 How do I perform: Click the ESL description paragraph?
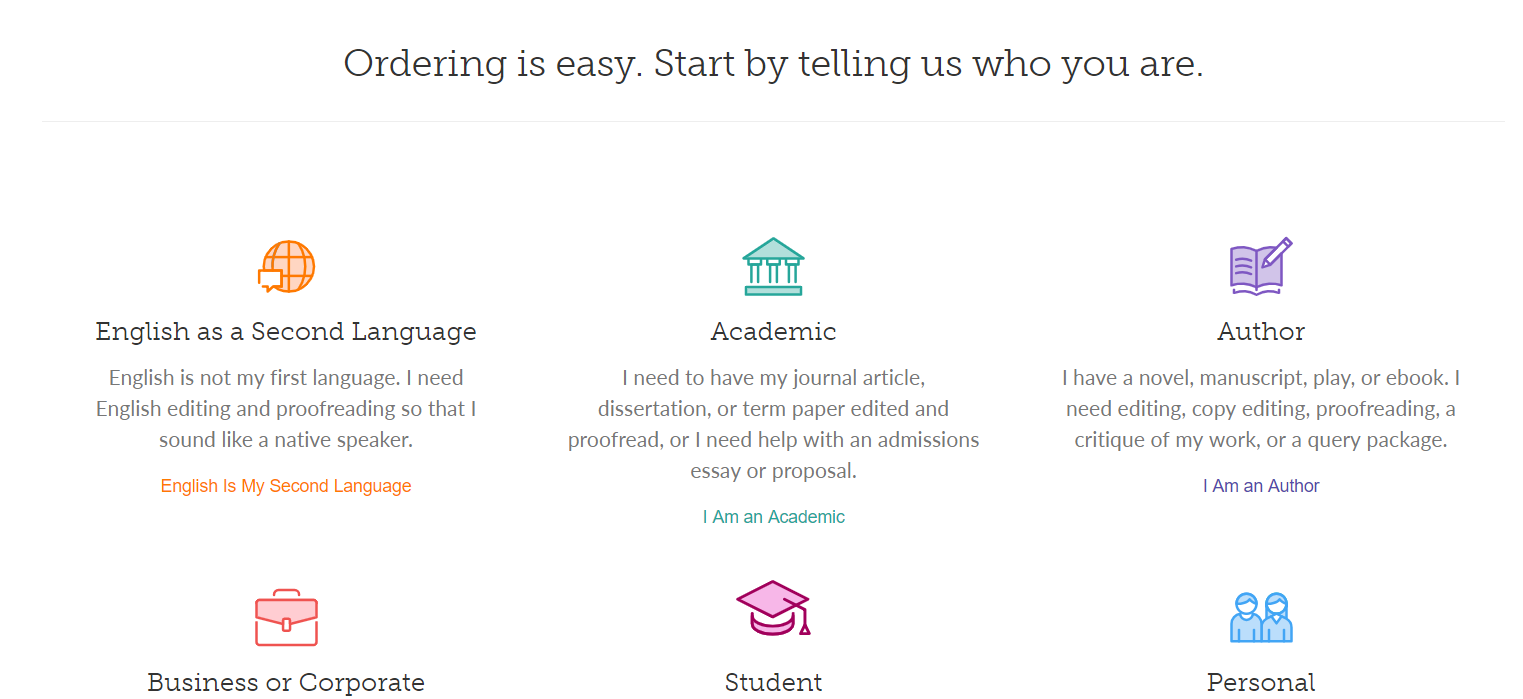point(286,409)
